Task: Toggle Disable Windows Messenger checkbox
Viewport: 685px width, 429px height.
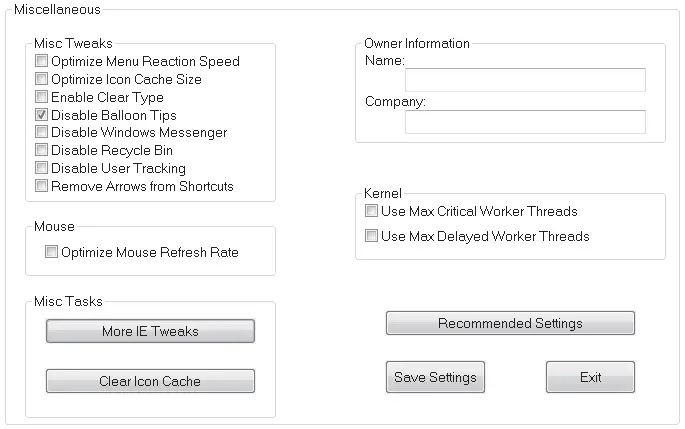Action: click(42, 133)
